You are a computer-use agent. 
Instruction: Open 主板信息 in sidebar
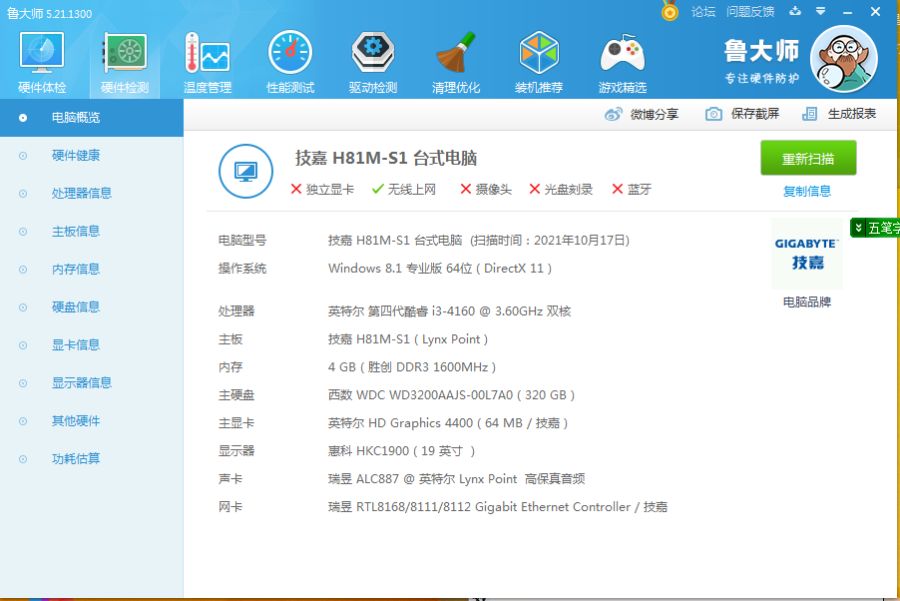pos(92,231)
